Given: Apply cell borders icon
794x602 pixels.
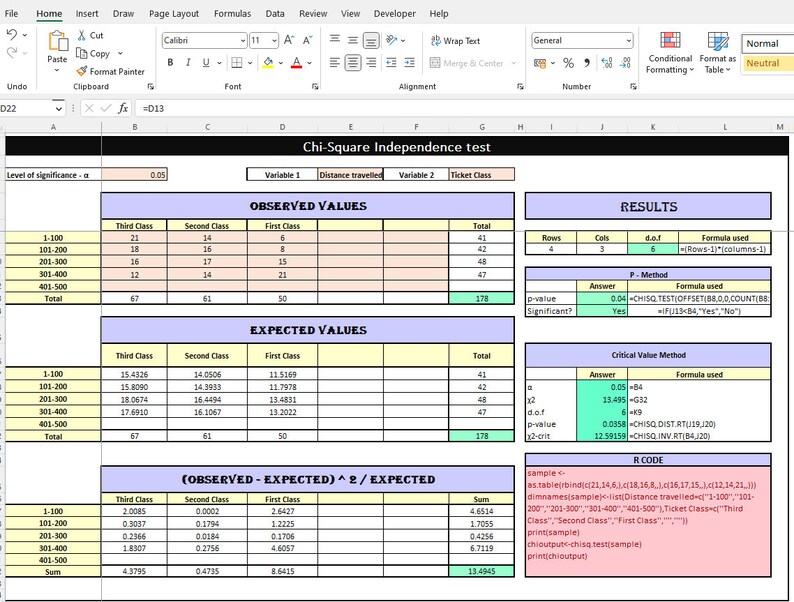Looking at the screenshot, I should [236, 63].
